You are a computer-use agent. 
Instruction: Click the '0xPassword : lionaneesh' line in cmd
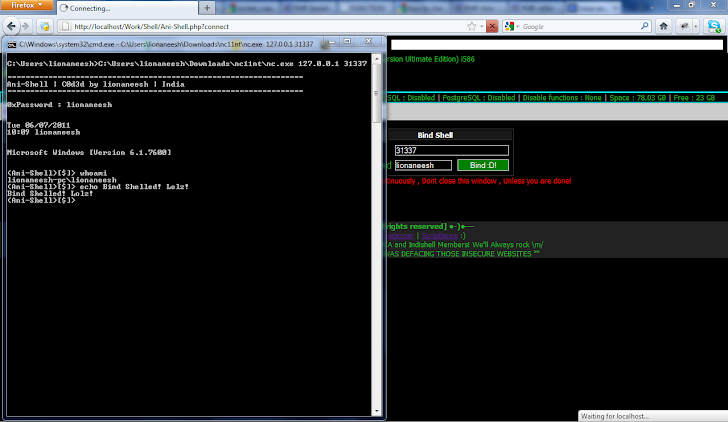tap(59, 105)
